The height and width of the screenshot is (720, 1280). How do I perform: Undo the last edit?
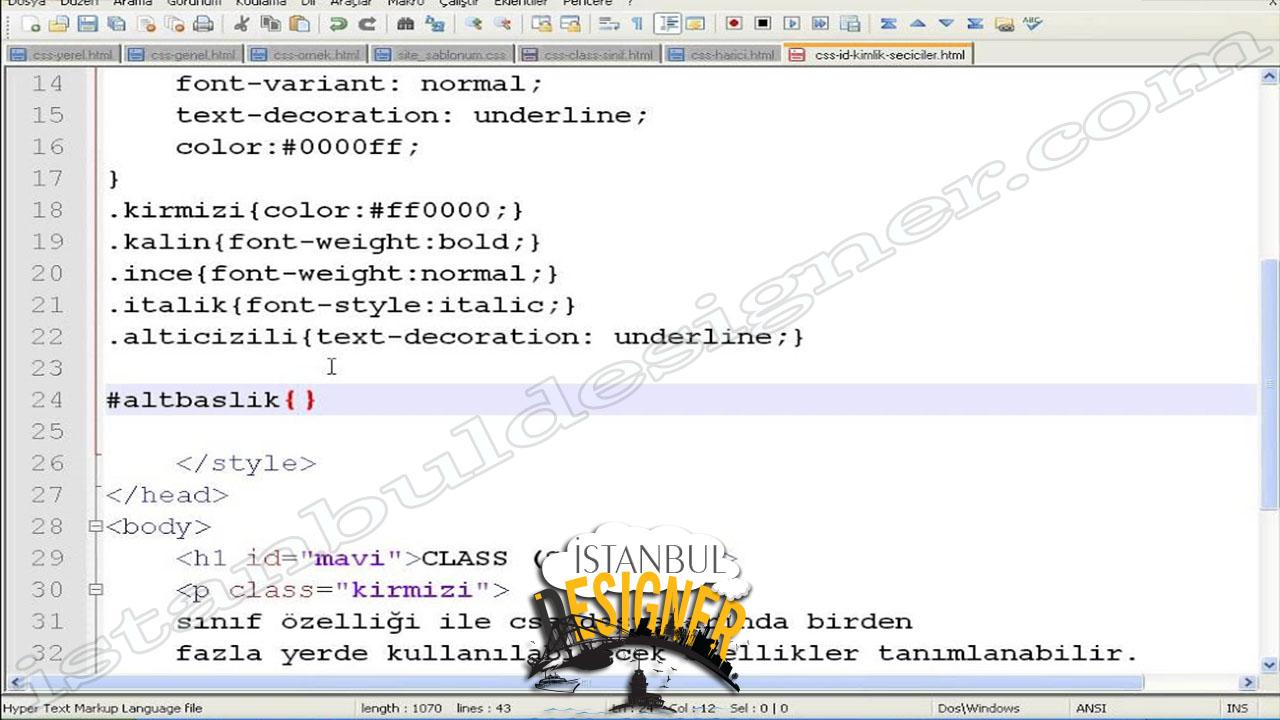click(338, 24)
